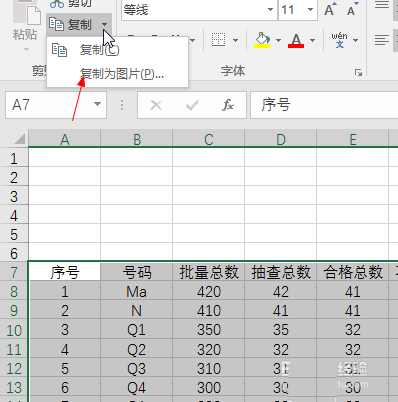Decrease font size with smaller A icon
The height and width of the screenshot is (402, 398).
pos(352,9)
